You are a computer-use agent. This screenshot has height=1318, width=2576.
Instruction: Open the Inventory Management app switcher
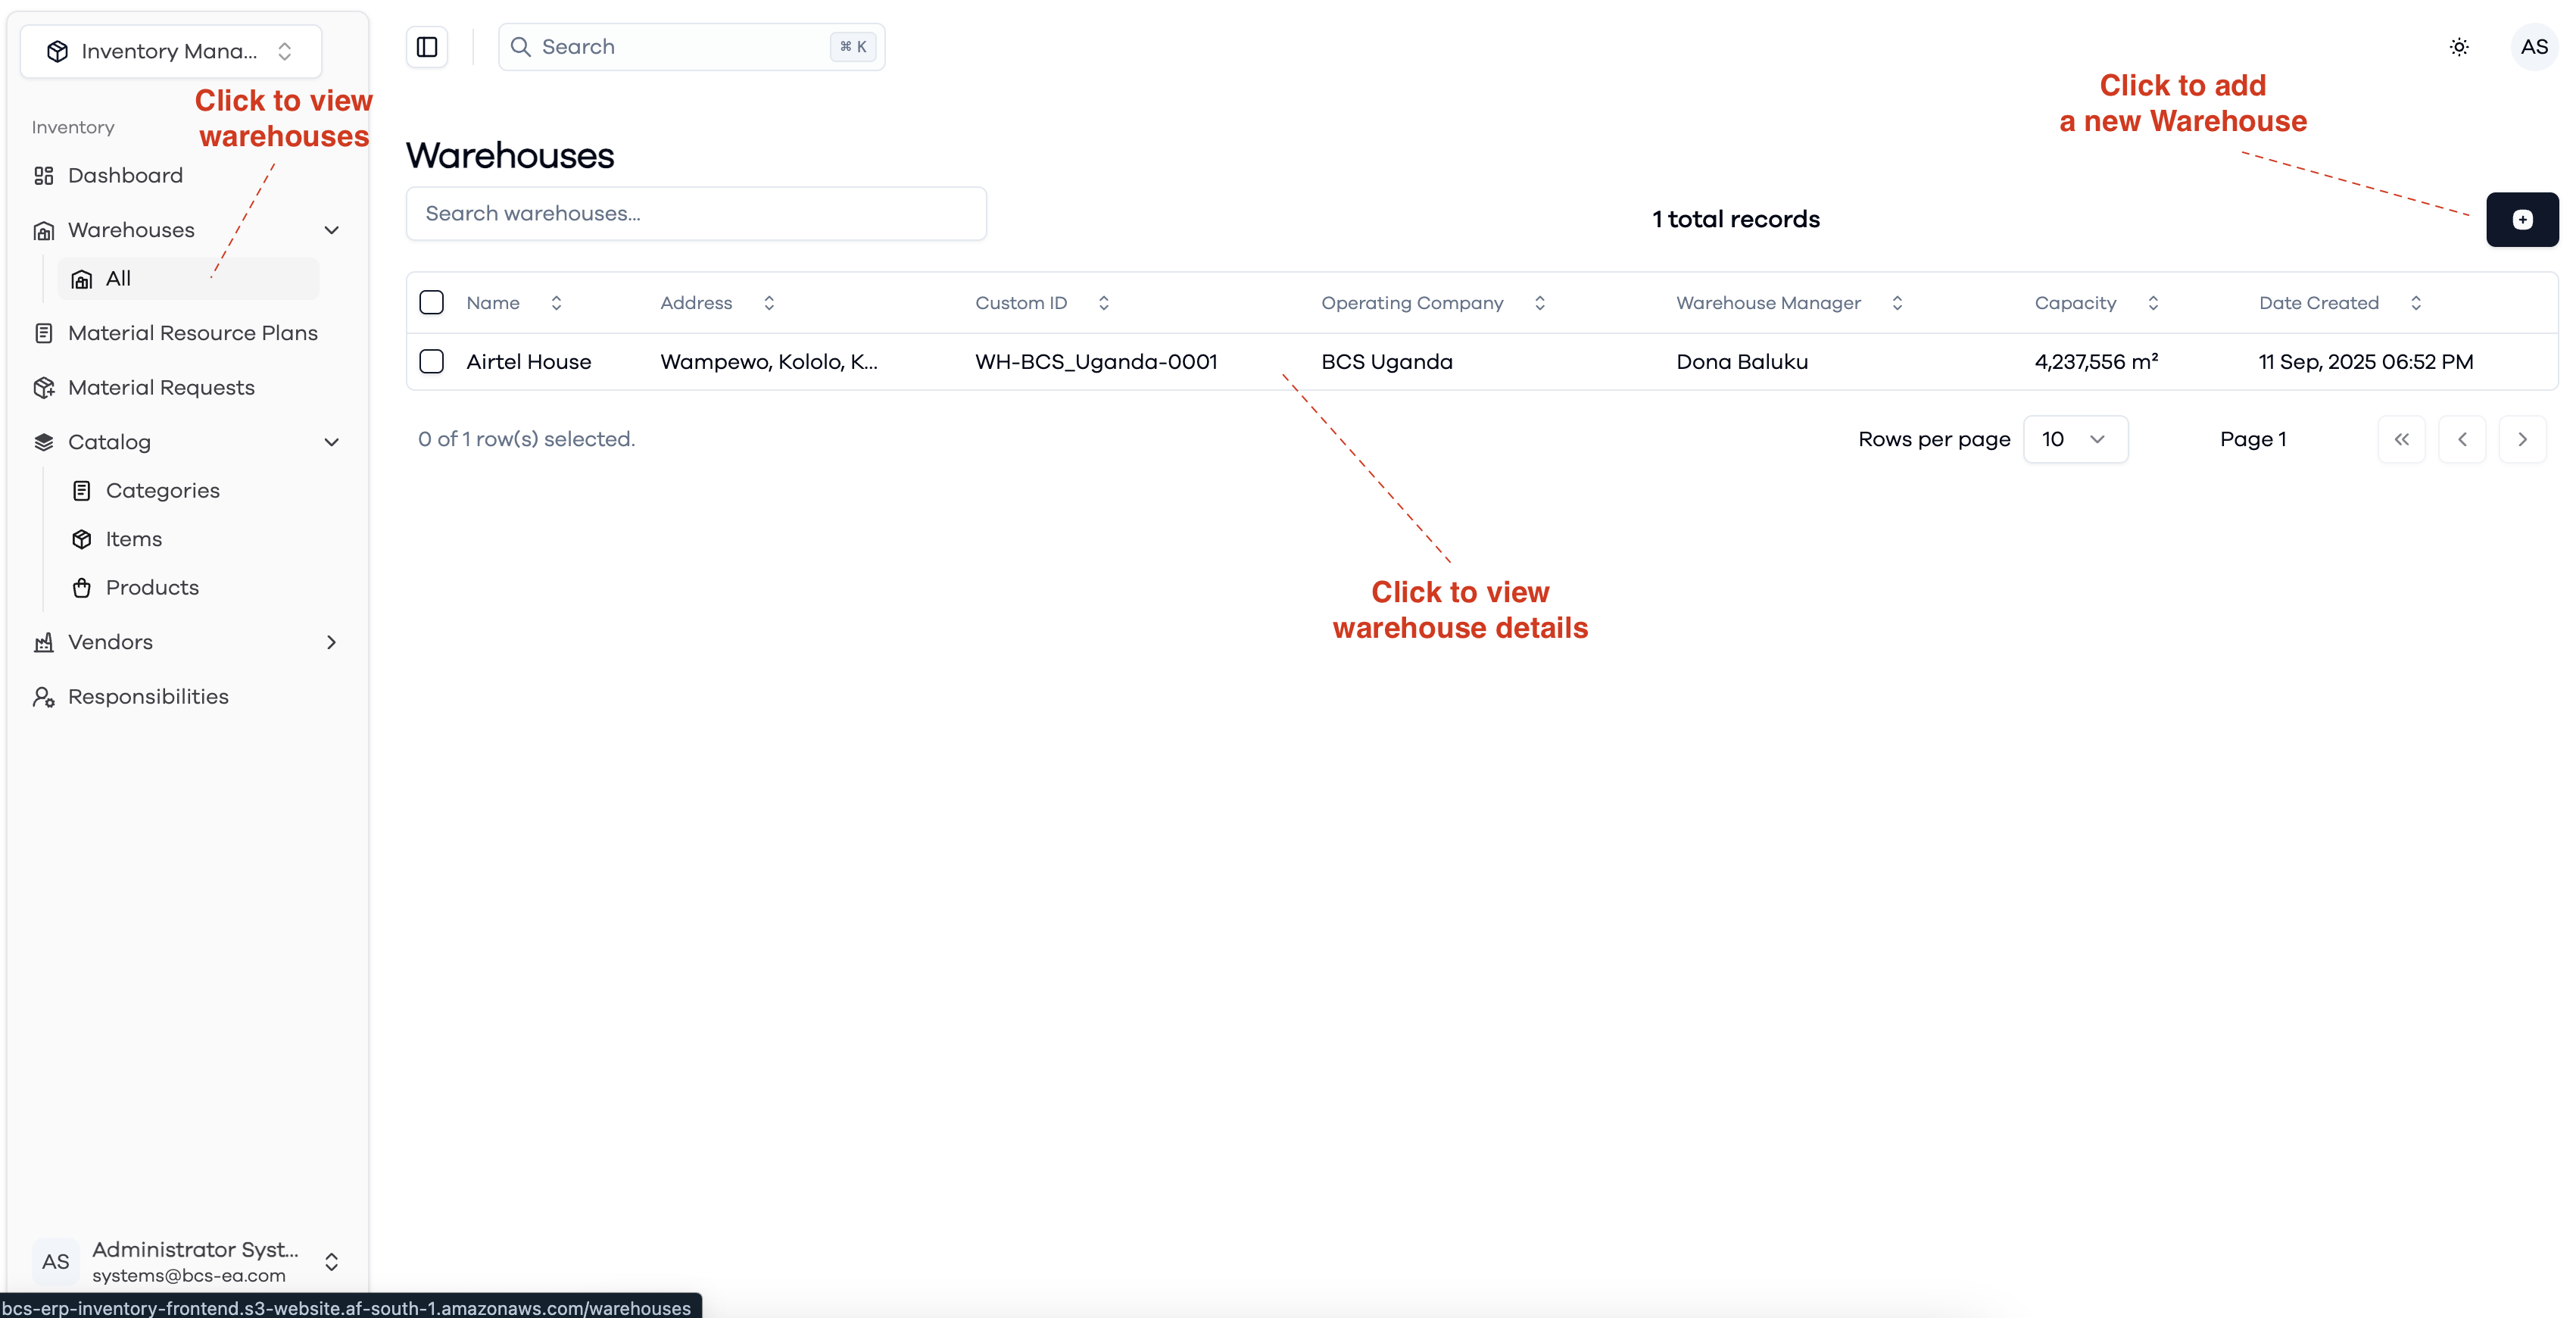click(171, 51)
